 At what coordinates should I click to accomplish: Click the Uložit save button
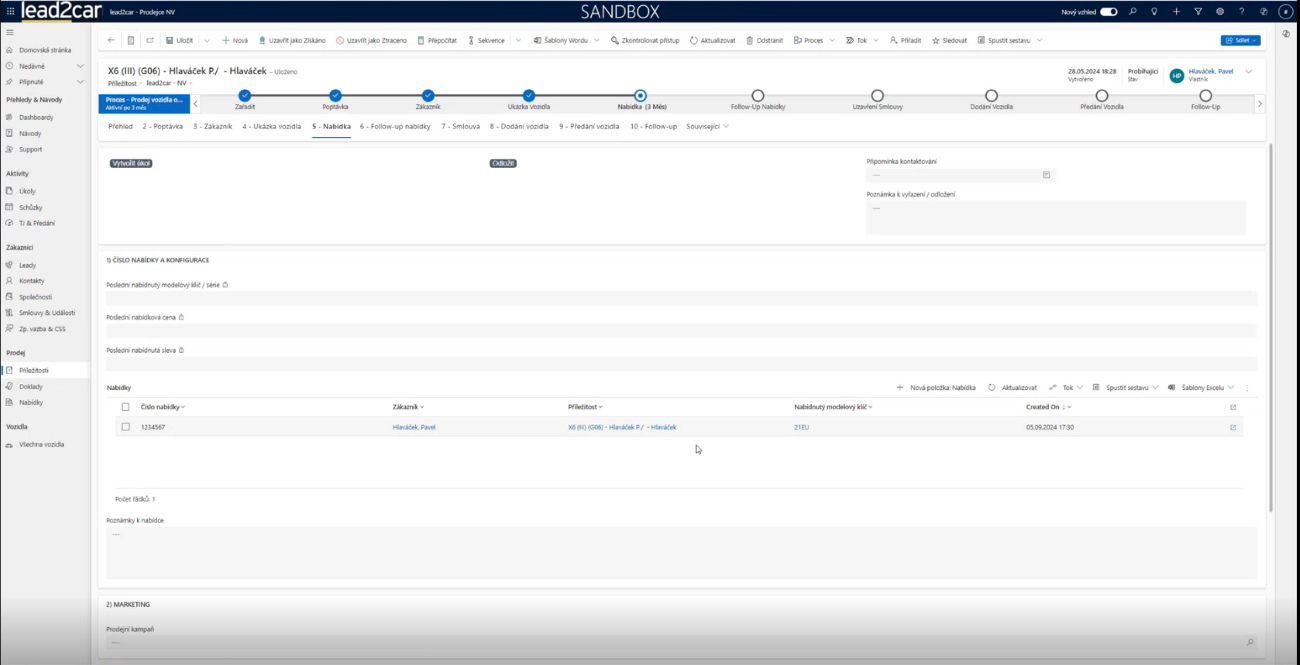(180, 40)
